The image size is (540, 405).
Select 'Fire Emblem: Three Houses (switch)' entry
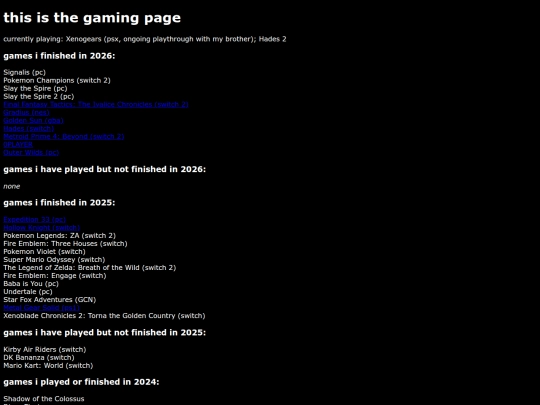(65, 243)
